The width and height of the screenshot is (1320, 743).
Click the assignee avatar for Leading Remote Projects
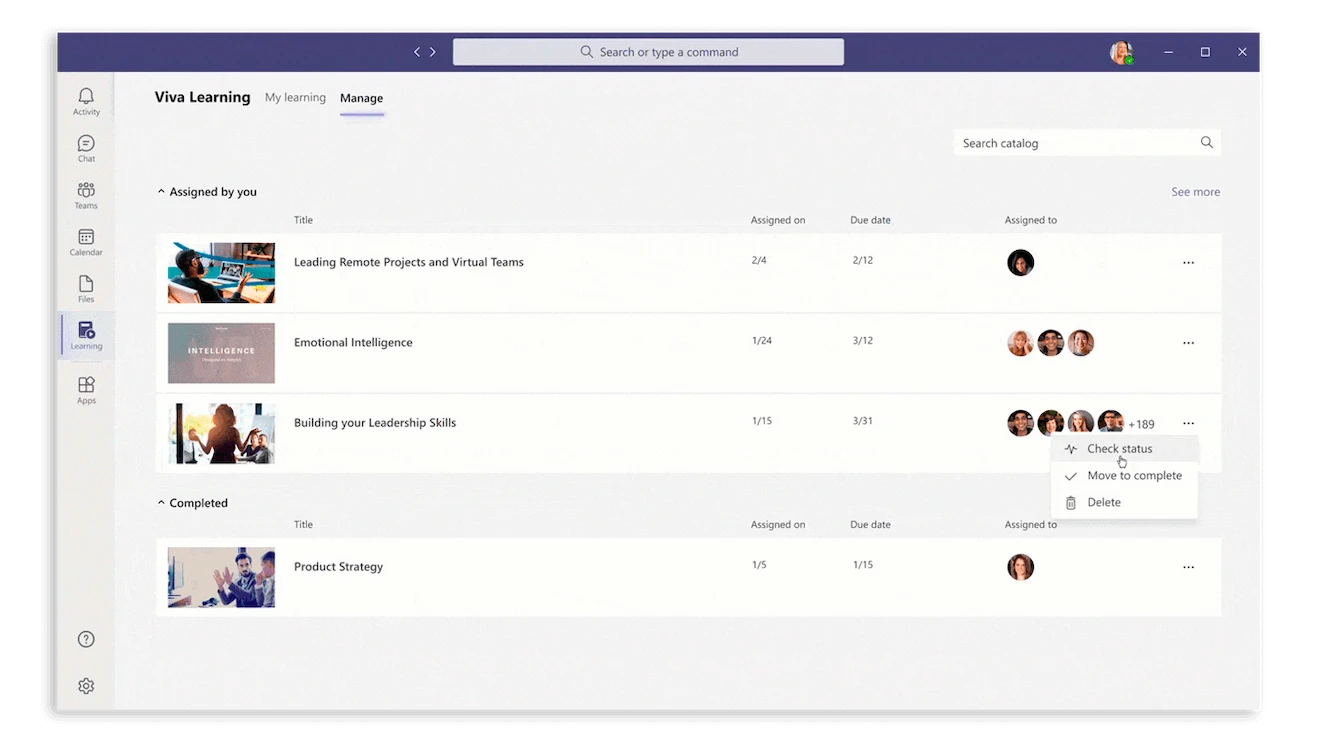(1020, 263)
